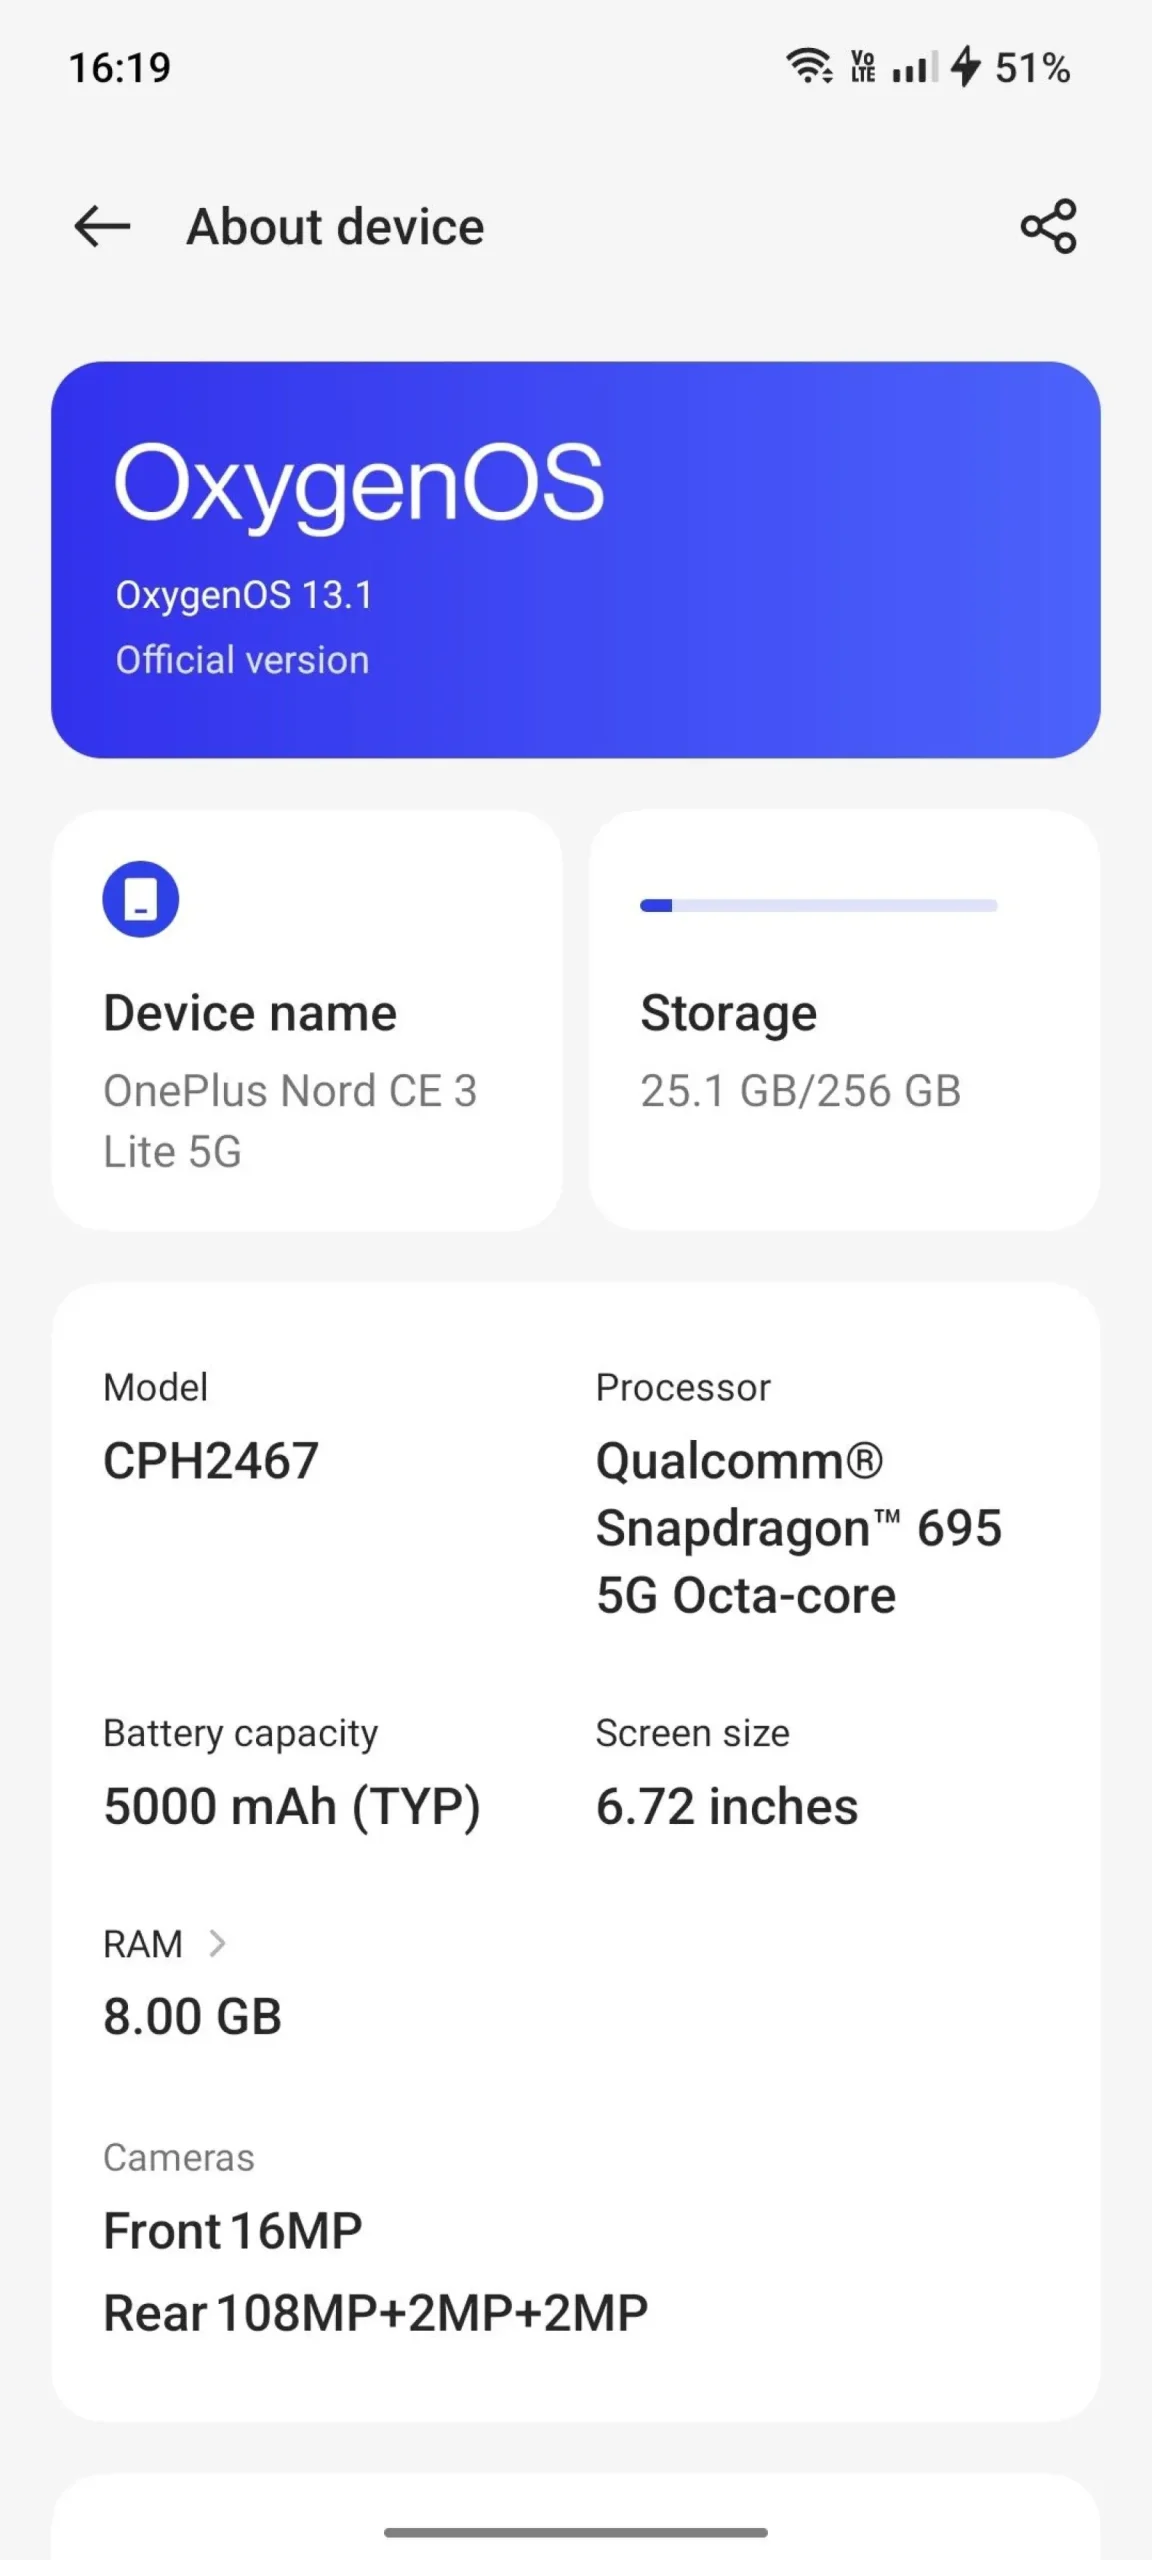Tap the VoLTE status icon

coord(863,67)
